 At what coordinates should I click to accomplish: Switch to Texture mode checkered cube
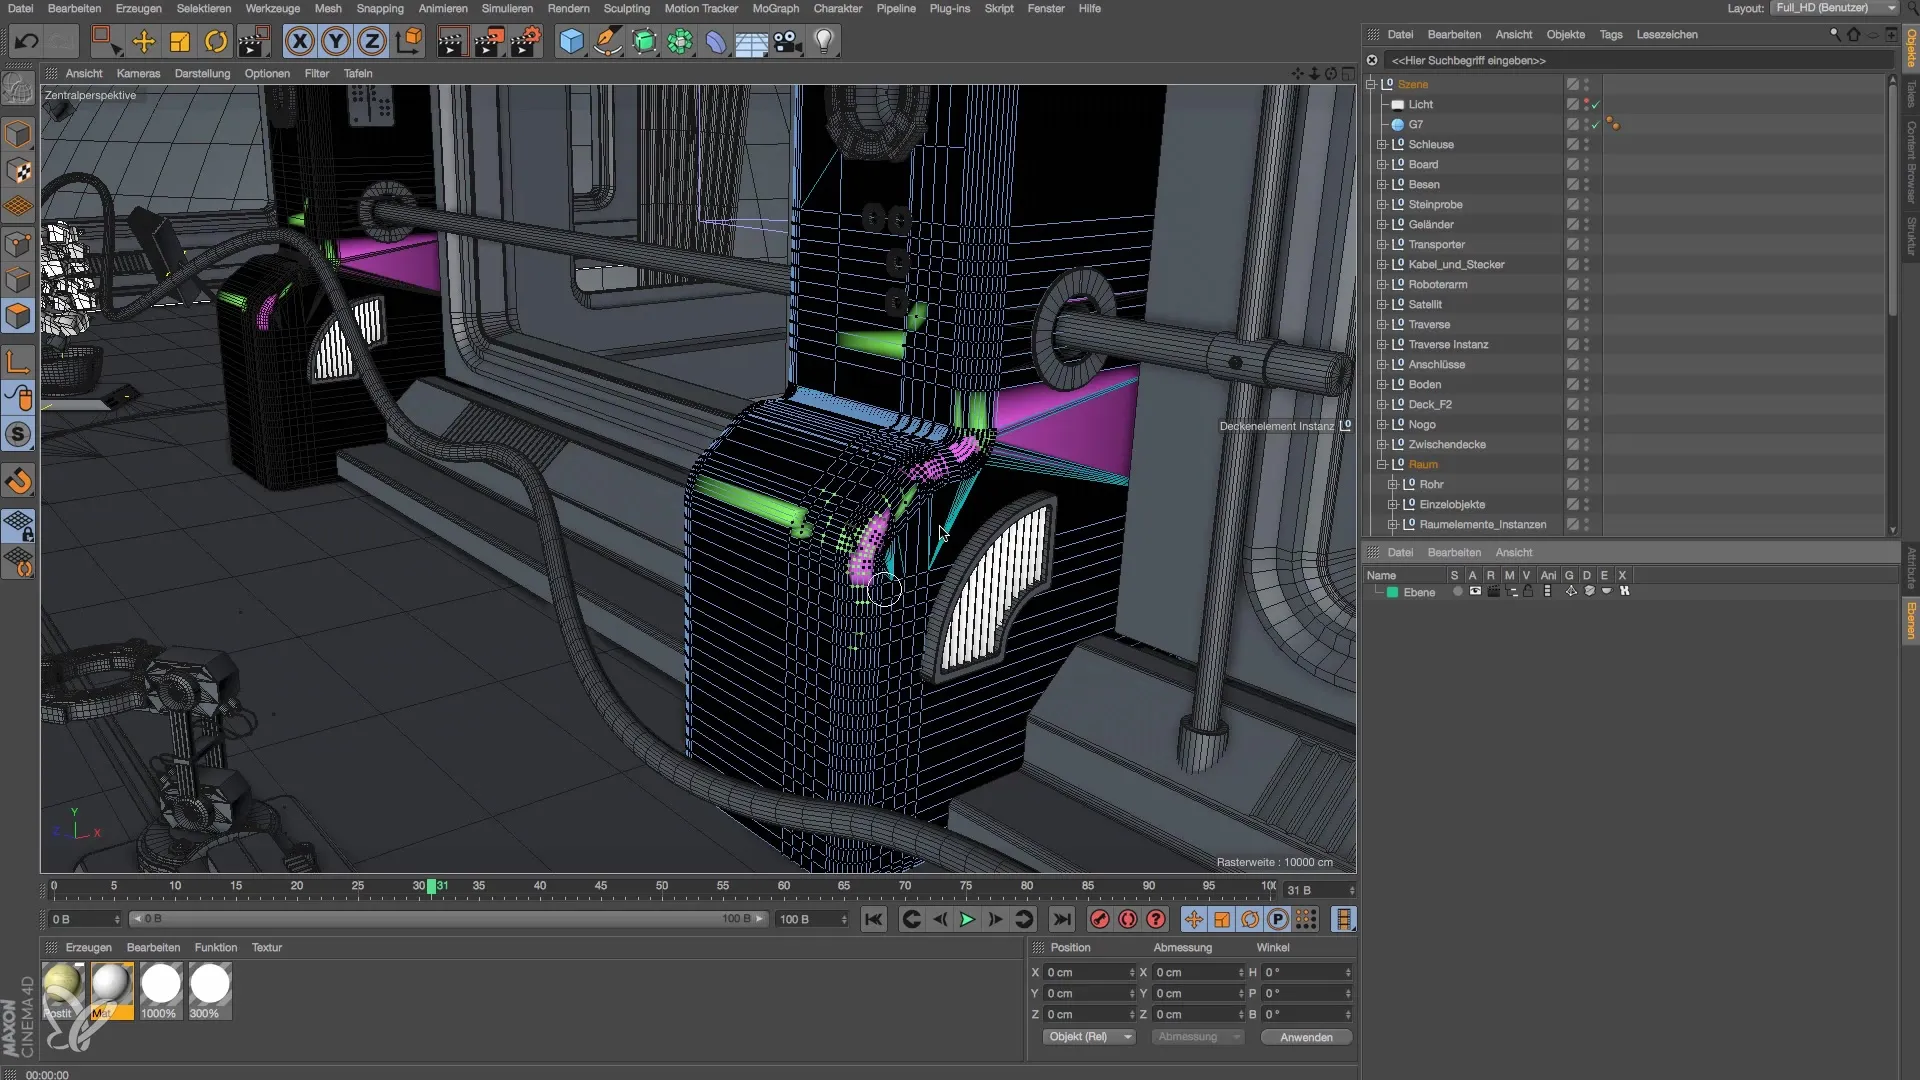coord(18,171)
